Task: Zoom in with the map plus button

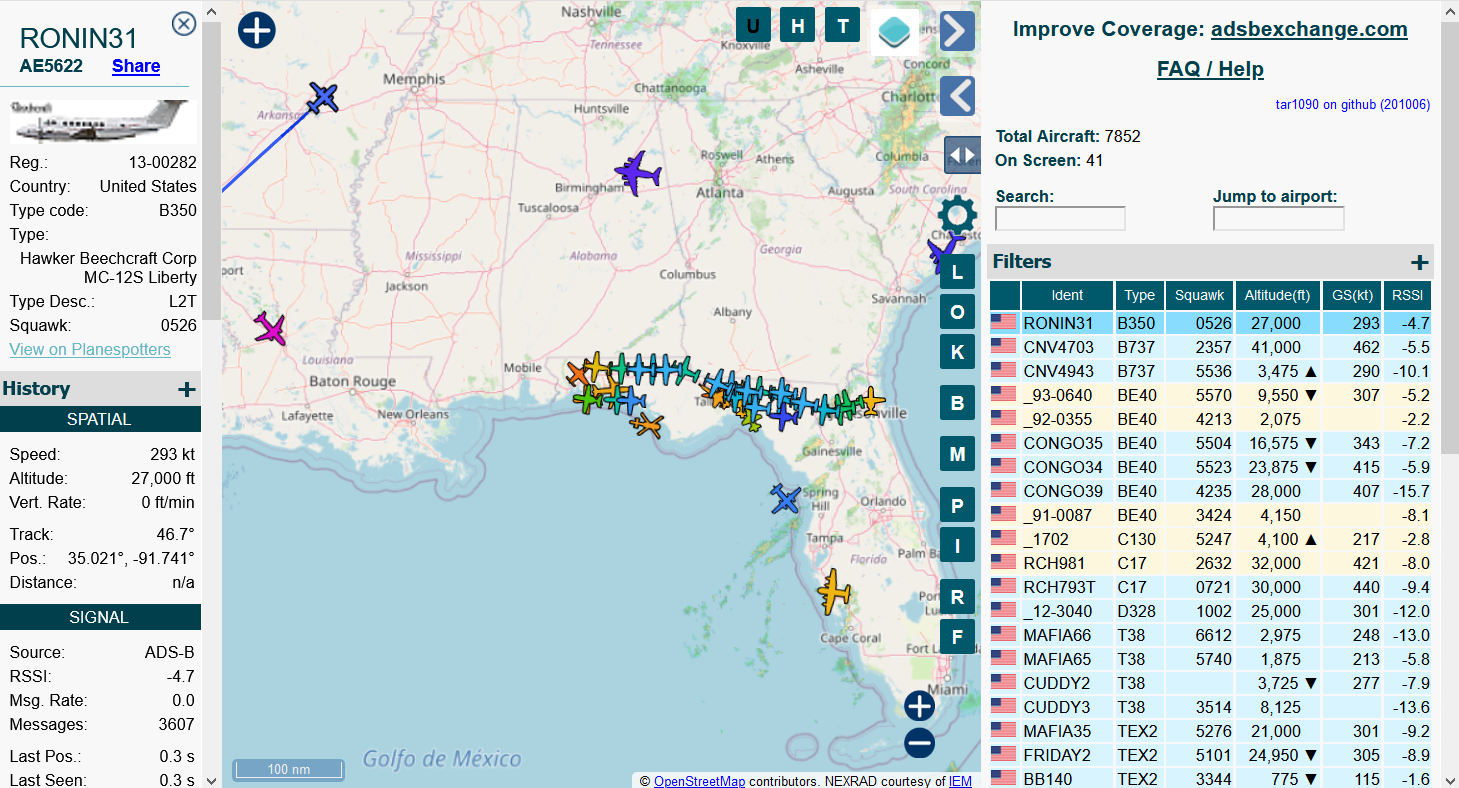Action: tap(919, 706)
